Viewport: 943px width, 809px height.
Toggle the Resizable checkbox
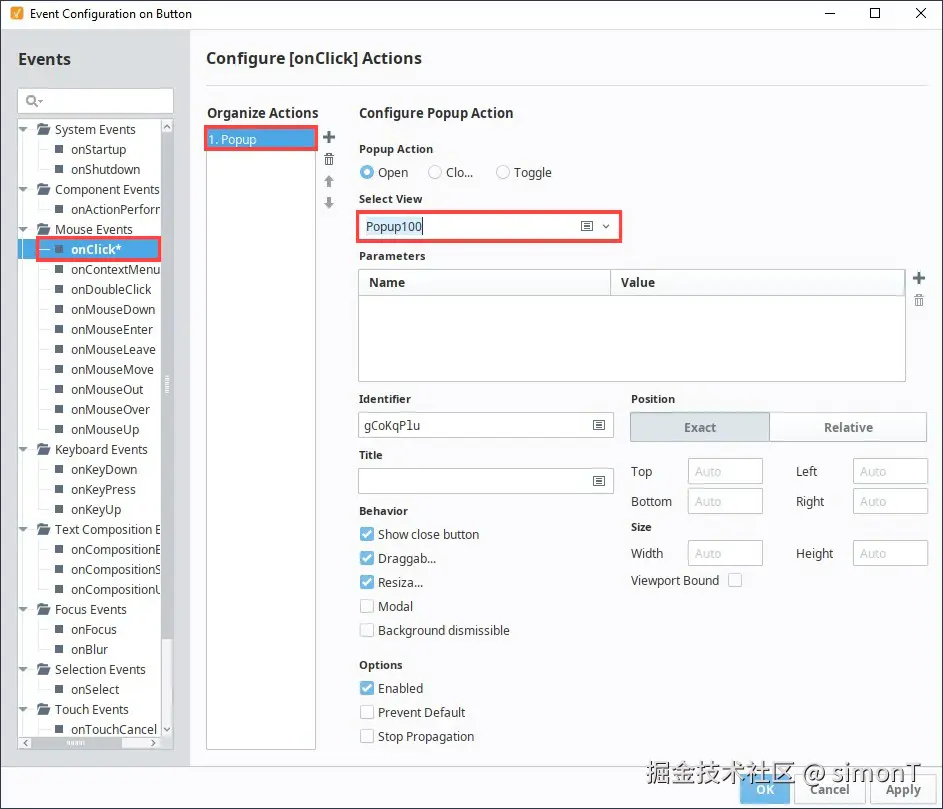pos(366,582)
